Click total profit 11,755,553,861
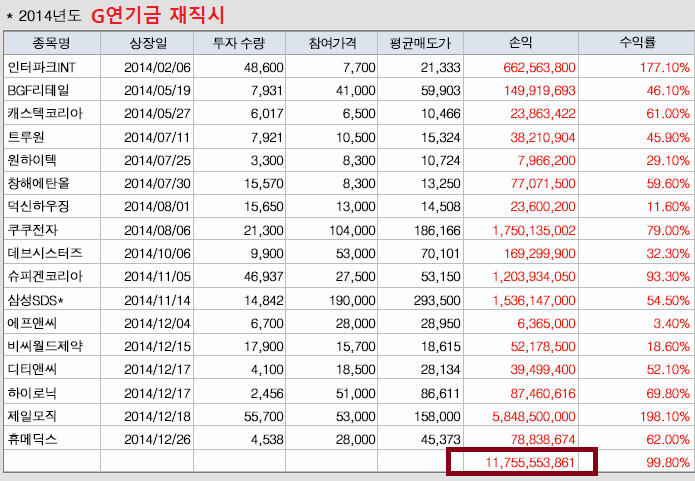695x481 pixels. coord(530,462)
